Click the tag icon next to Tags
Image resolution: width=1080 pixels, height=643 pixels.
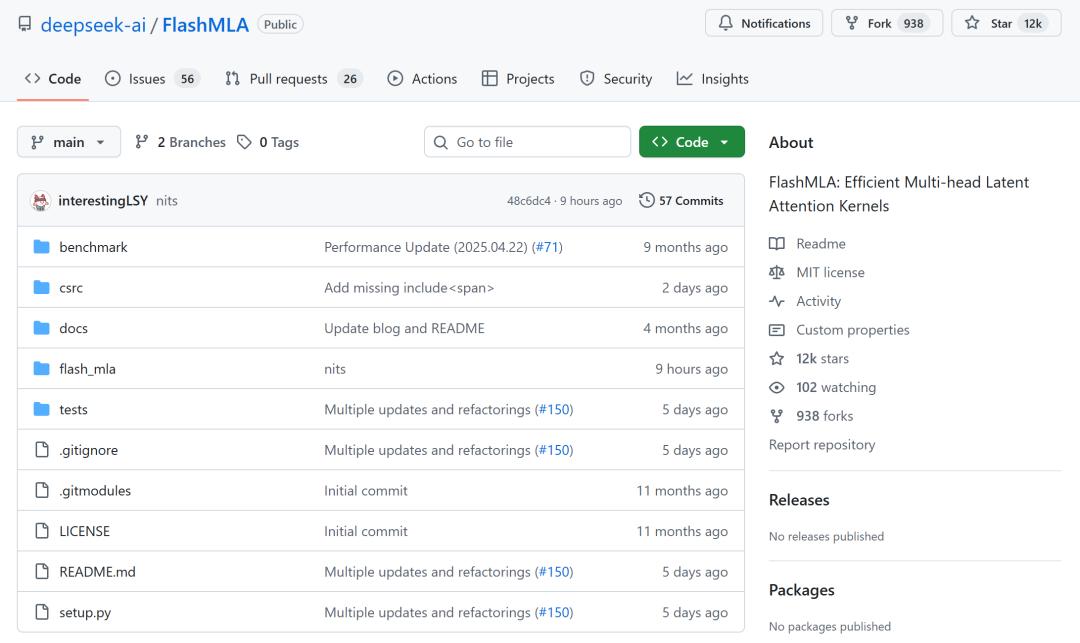[x=244, y=142]
